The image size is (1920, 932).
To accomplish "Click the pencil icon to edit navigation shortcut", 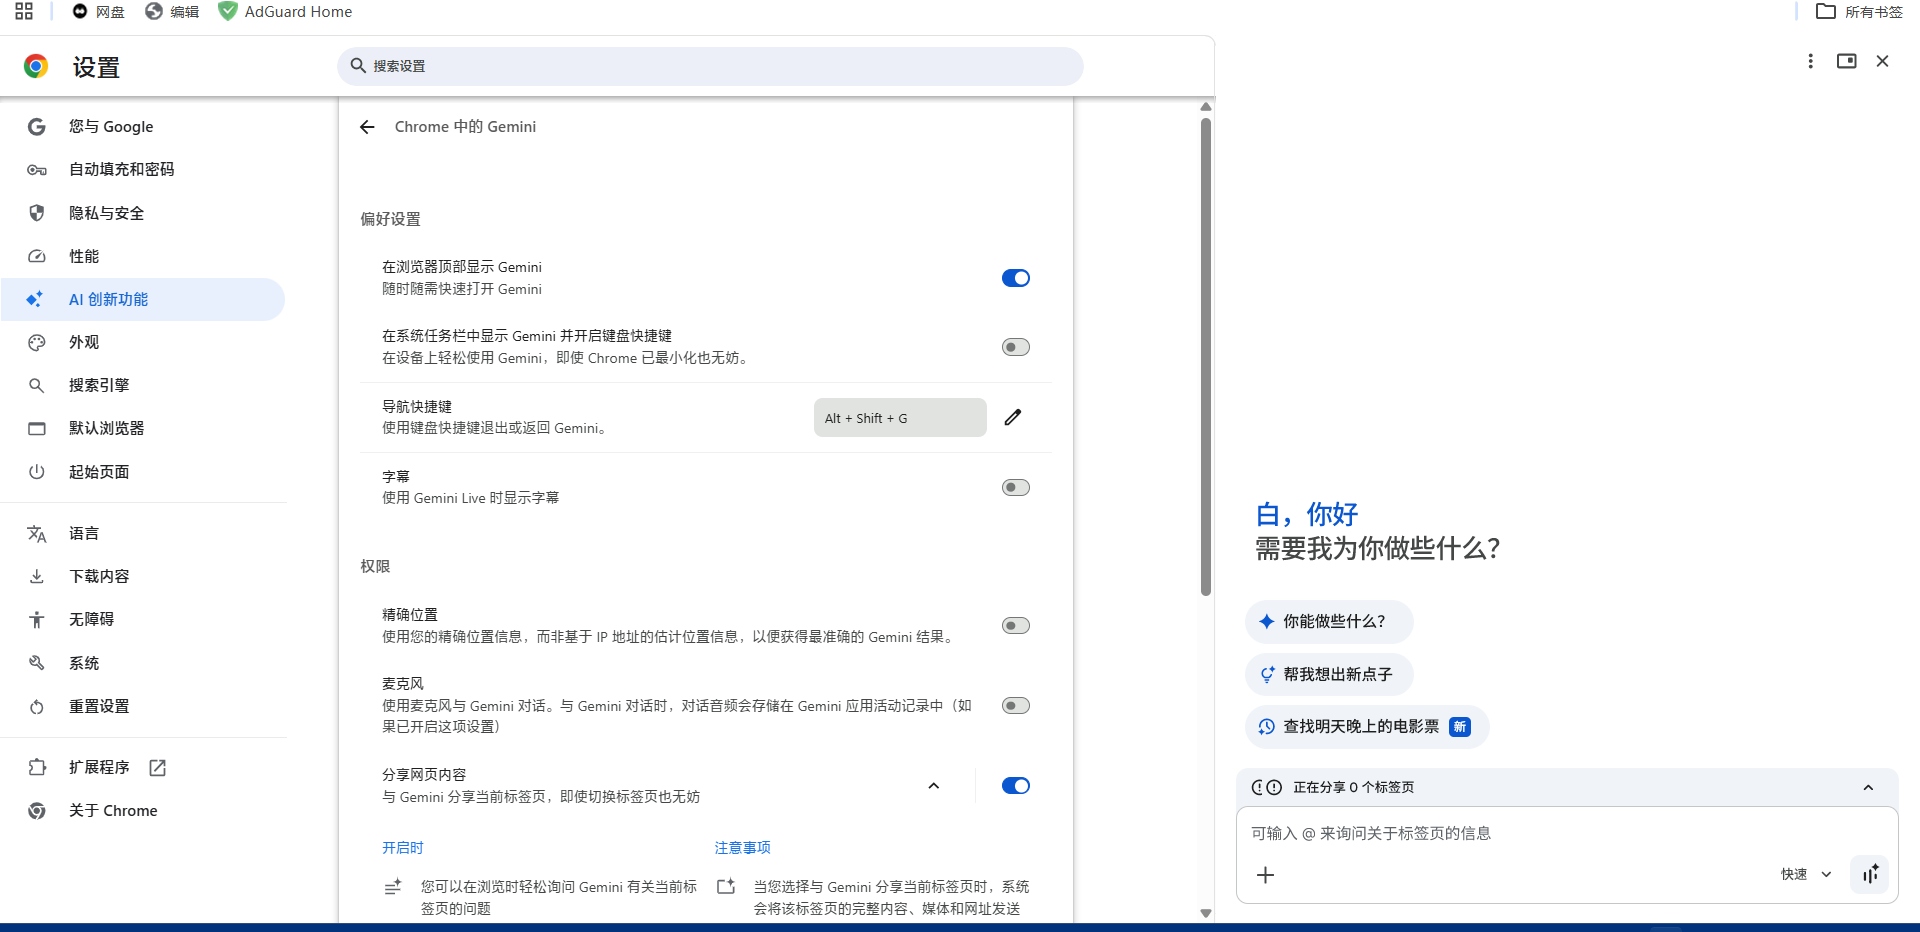I will click(x=1013, y=417).
